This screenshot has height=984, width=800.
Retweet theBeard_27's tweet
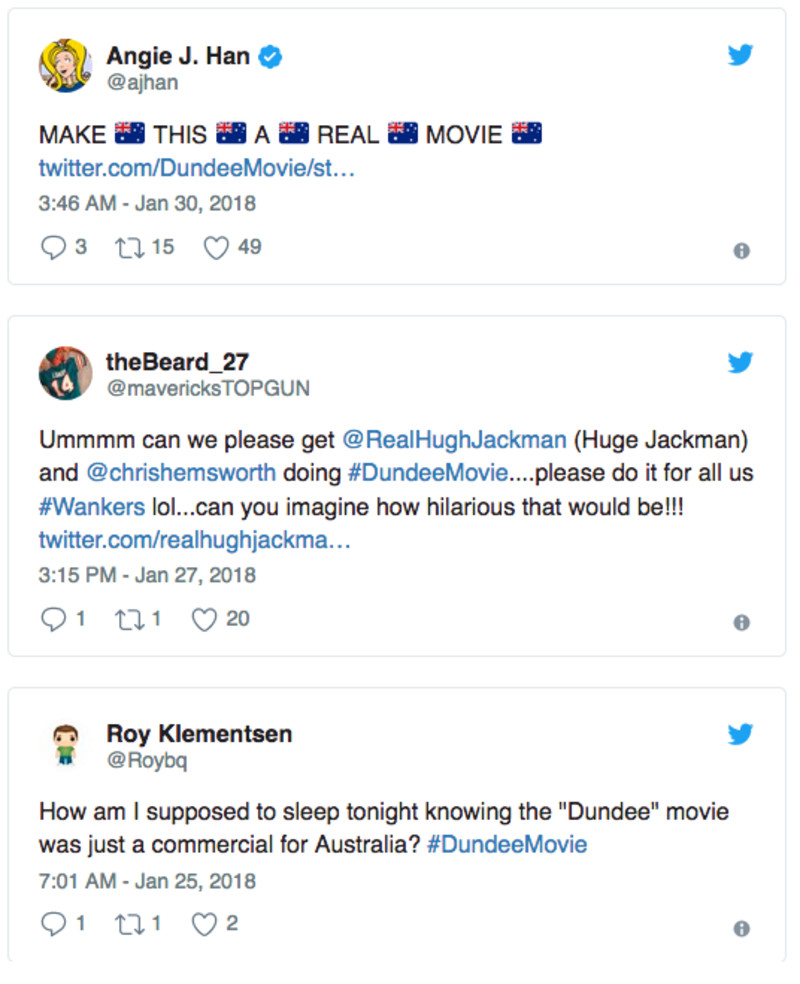click(x=129, y=620)
